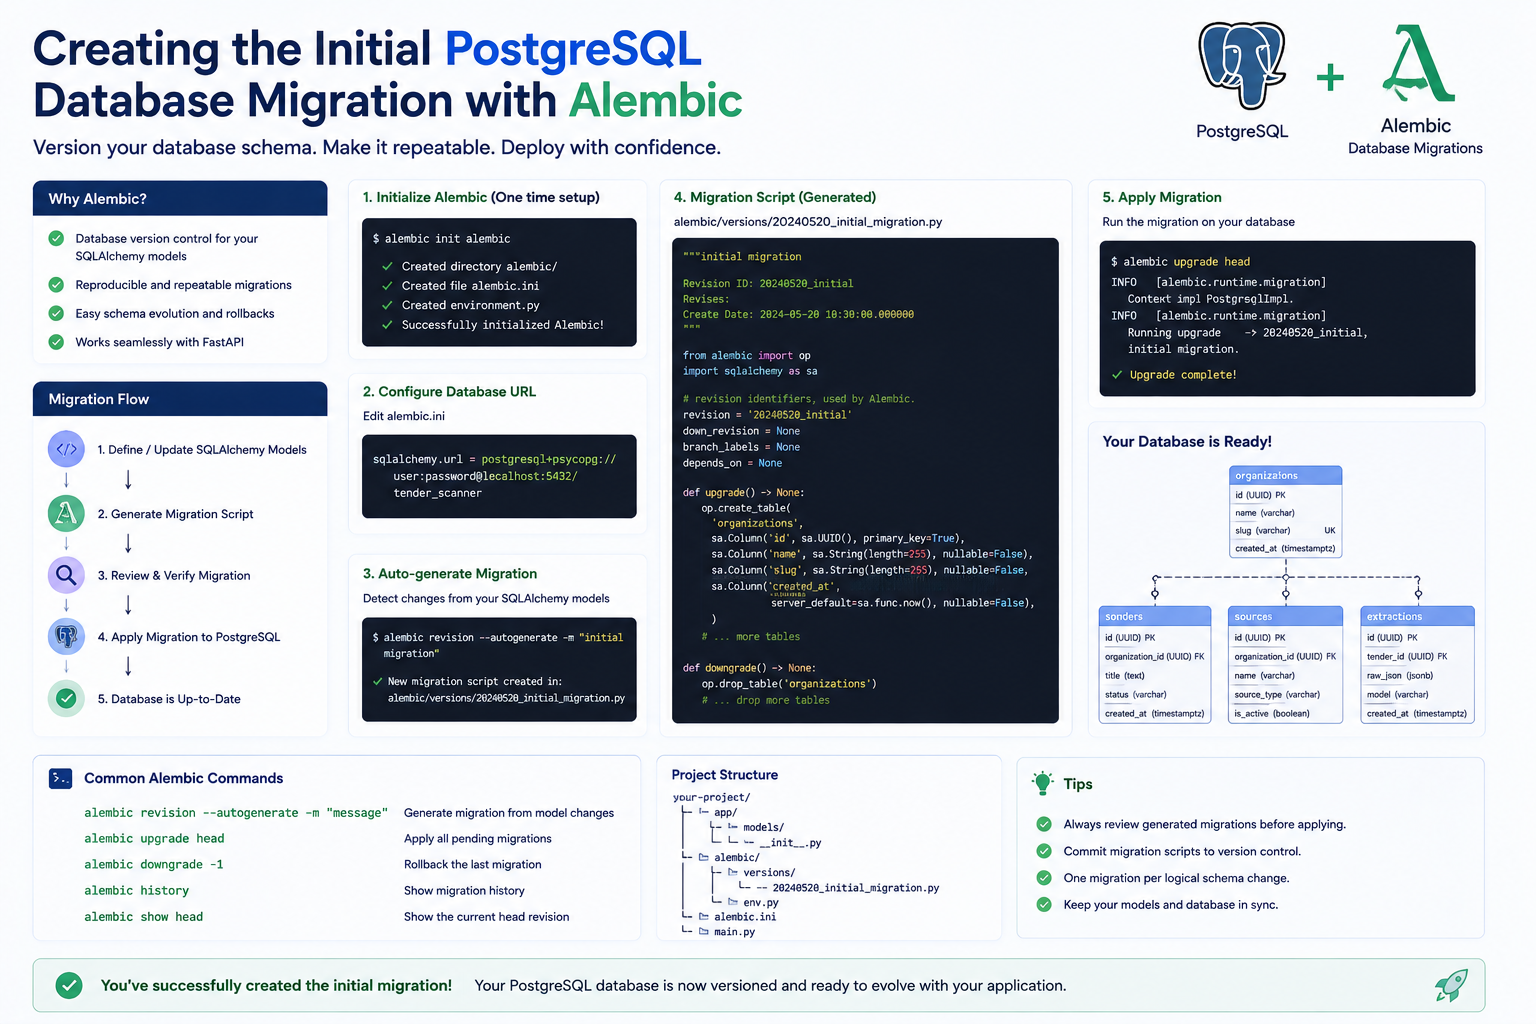Click the check icon beside Database version control
This screenshot has width=1536, height=1024.
coord(56,238)
